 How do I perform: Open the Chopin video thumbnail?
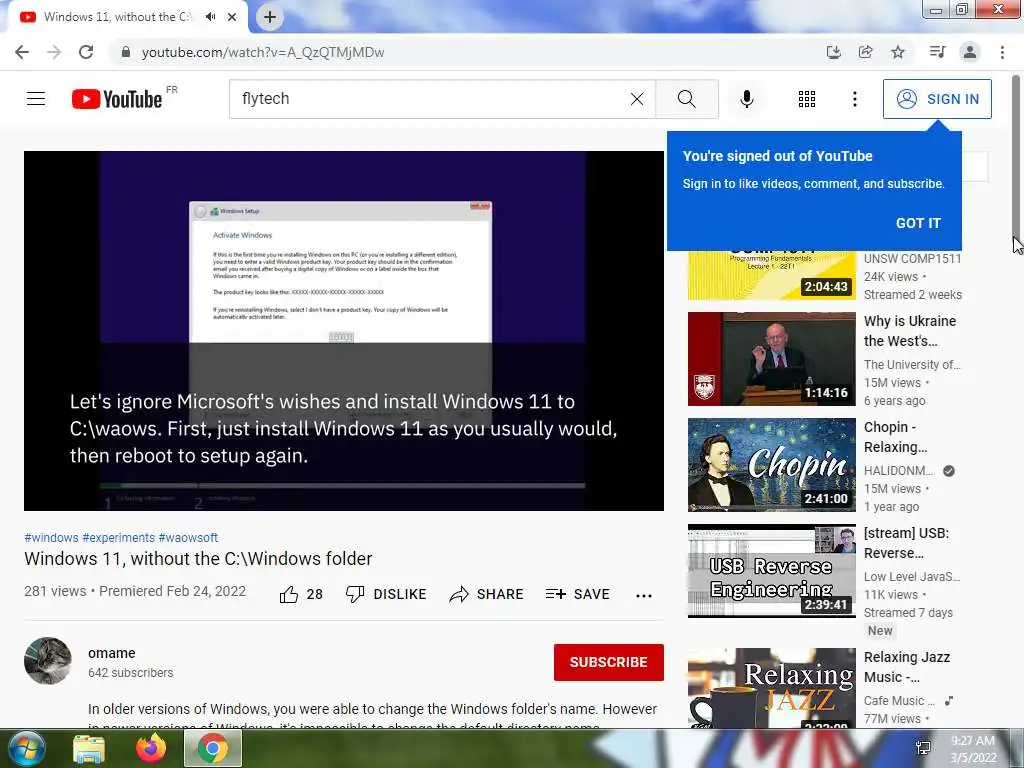(771, 465)
